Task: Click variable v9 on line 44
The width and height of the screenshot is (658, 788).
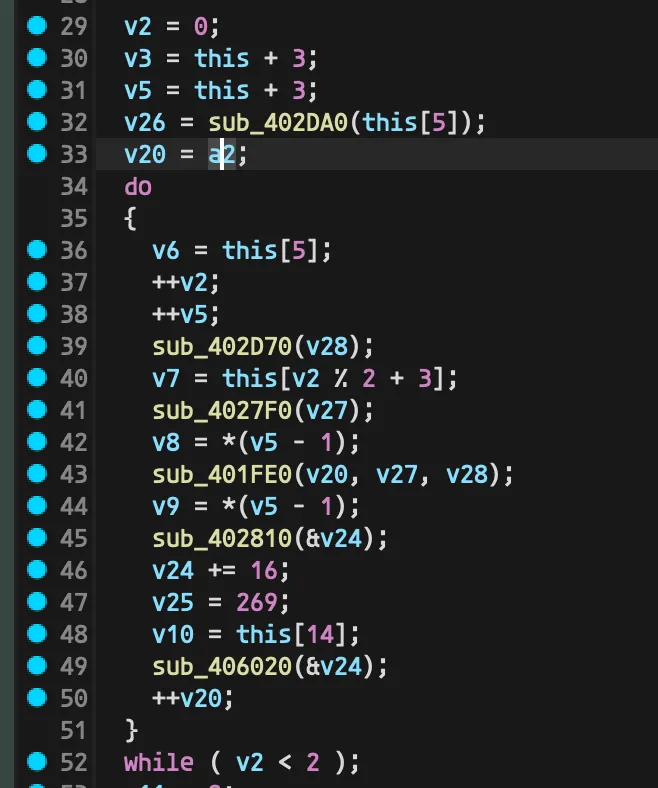Action: pos(165,506)
